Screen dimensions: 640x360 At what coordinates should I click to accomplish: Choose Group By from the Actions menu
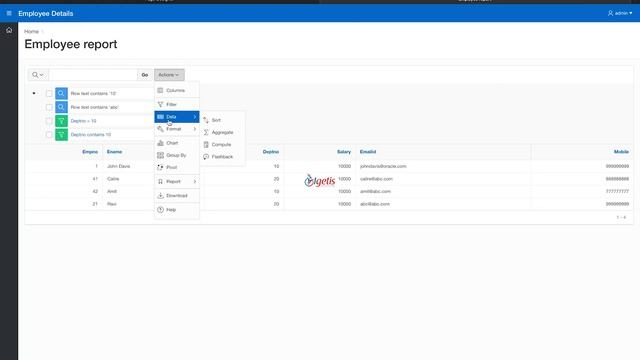tap(177, 155)
